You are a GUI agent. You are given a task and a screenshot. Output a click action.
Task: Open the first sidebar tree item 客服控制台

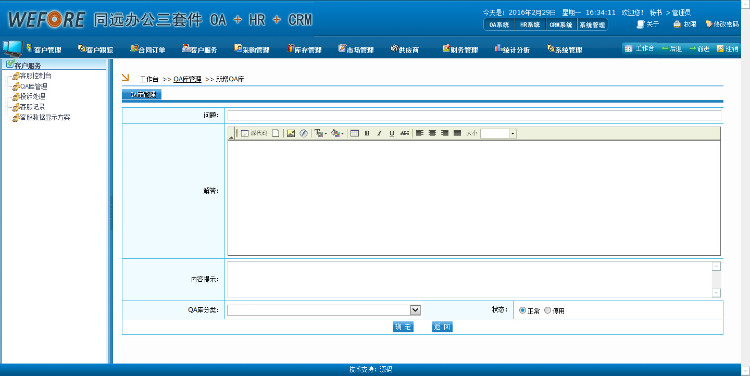[32, 76]
